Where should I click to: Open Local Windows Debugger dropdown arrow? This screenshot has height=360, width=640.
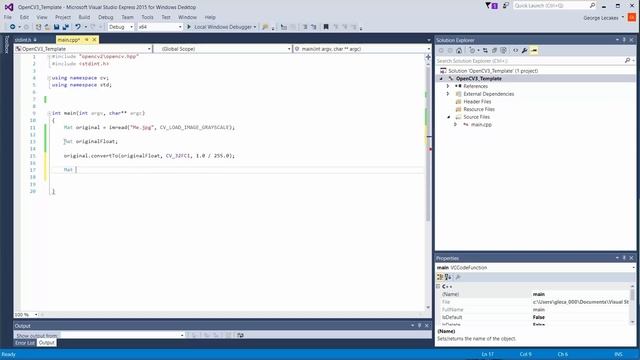click(x=255, y=27)
